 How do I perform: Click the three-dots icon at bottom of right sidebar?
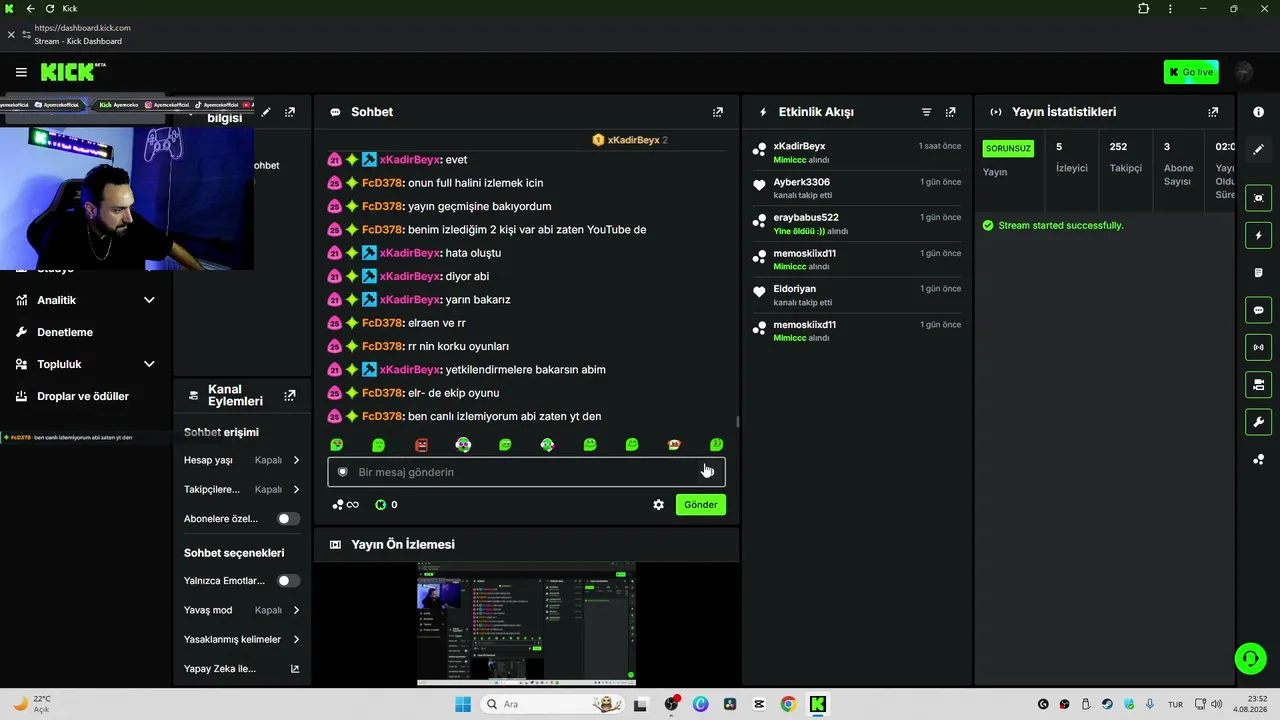(1258, 460)
